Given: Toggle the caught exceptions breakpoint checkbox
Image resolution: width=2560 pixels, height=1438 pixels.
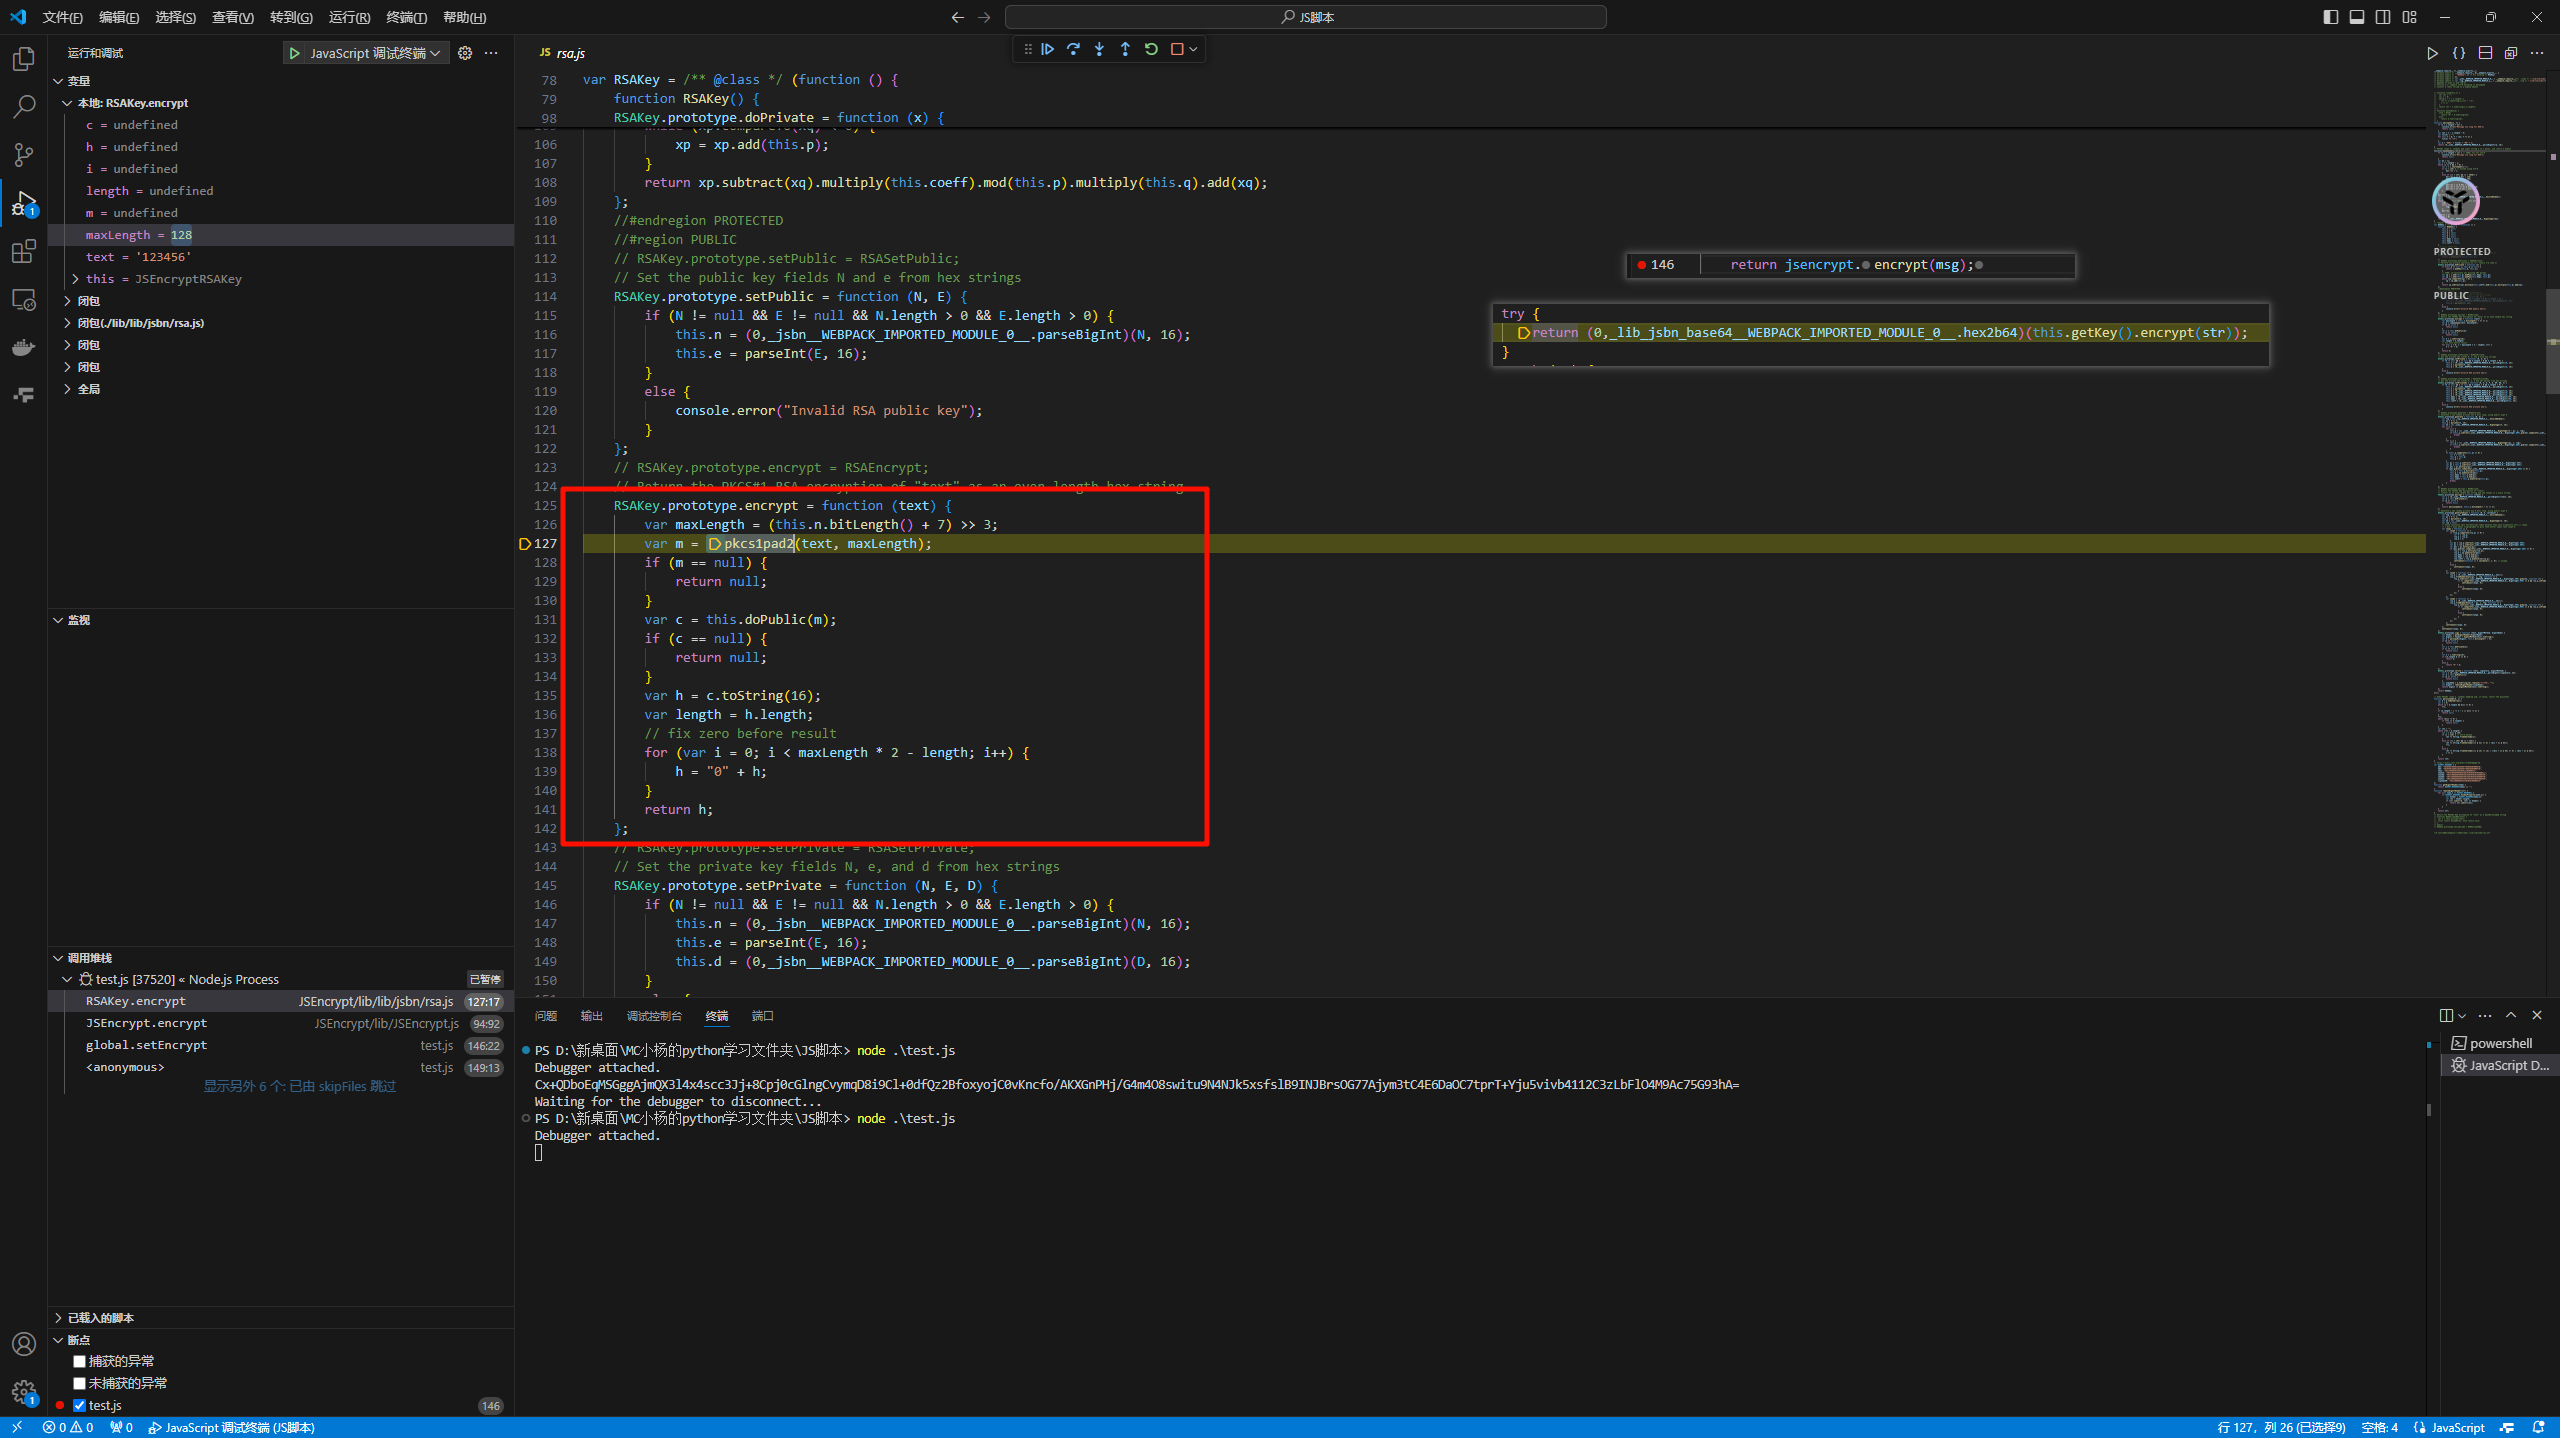Looking at the screenshot, I should point(79,1361).
